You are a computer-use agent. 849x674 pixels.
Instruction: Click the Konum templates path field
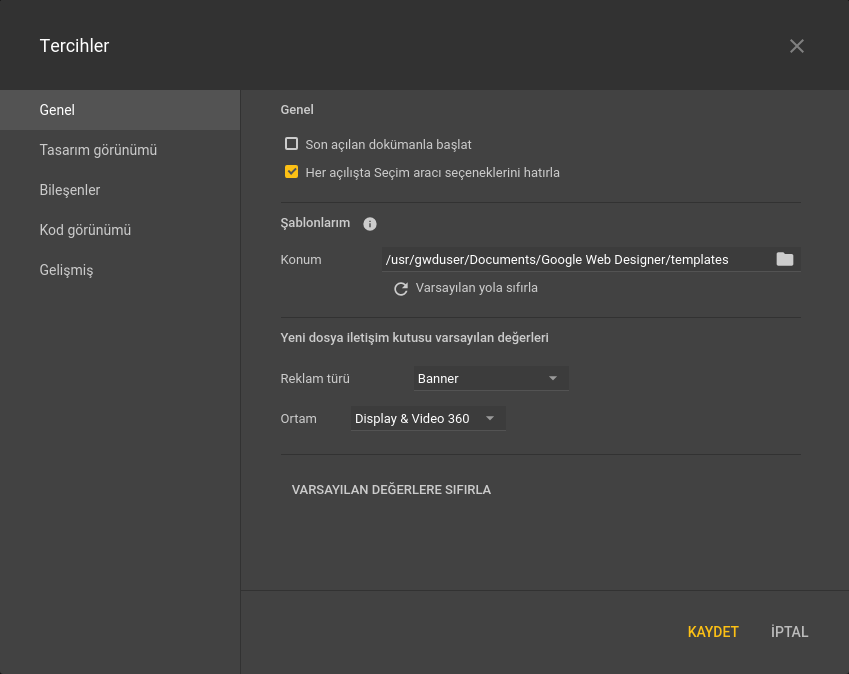coord(570,260)
